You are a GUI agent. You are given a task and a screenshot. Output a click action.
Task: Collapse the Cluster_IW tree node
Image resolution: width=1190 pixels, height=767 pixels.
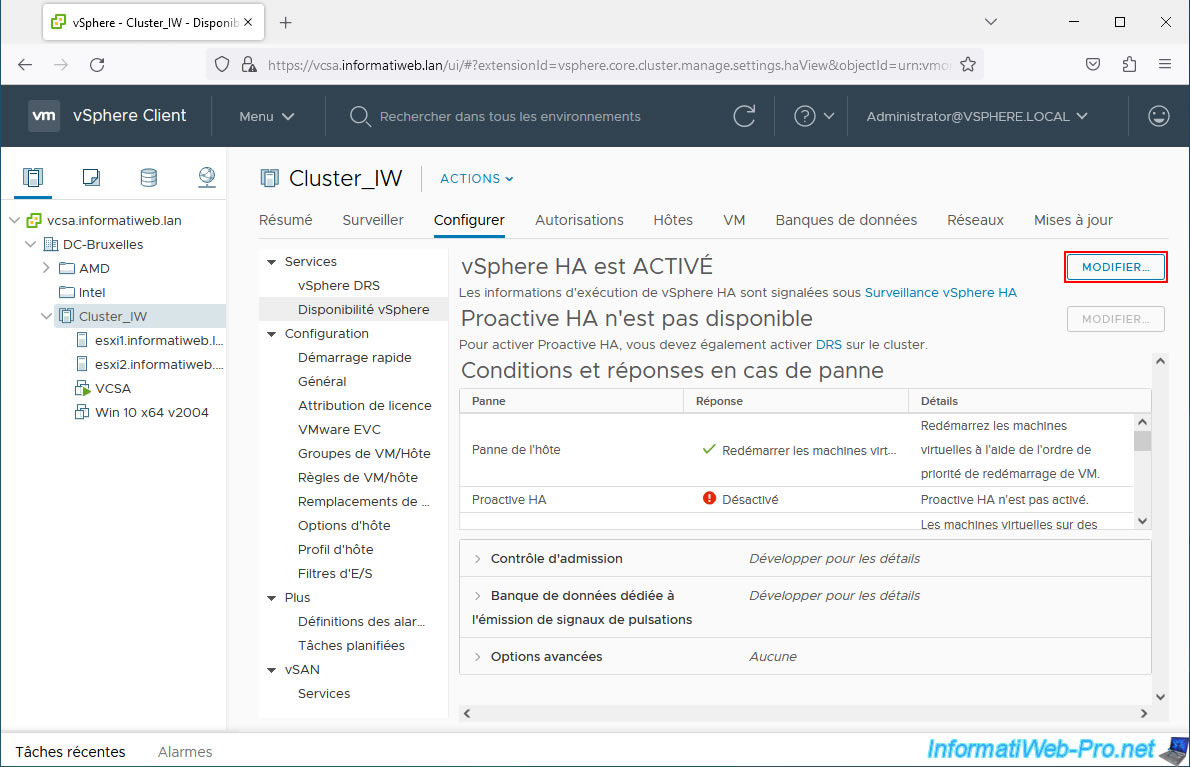46,316
